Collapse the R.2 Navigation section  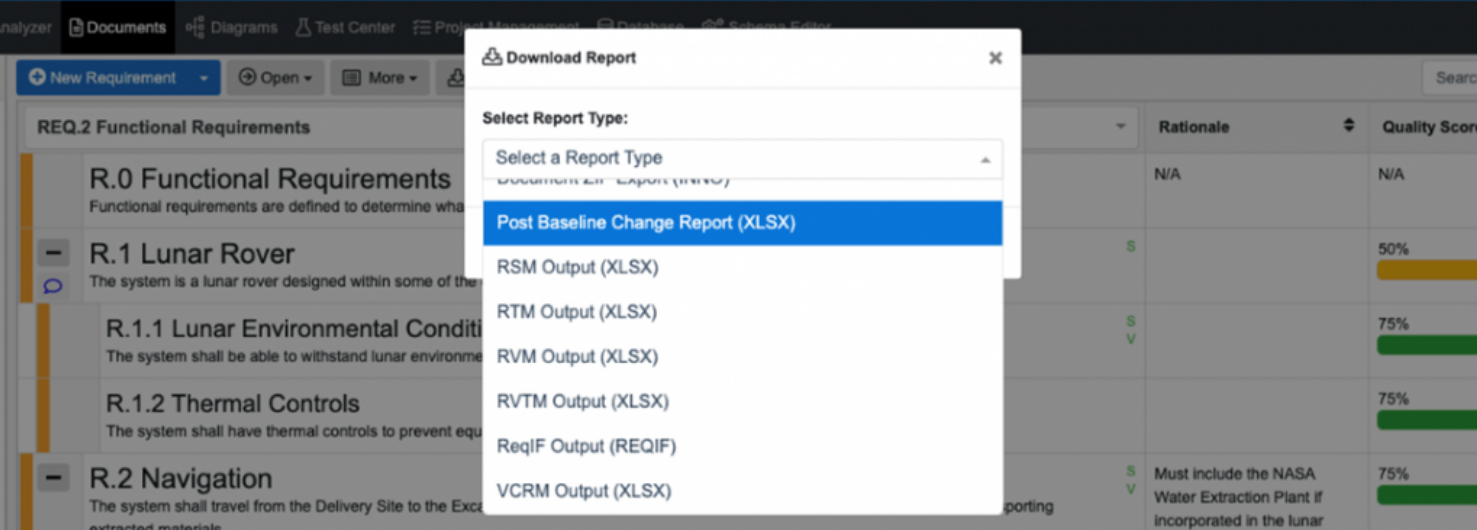pyautogui.click(x=53, y=477)
